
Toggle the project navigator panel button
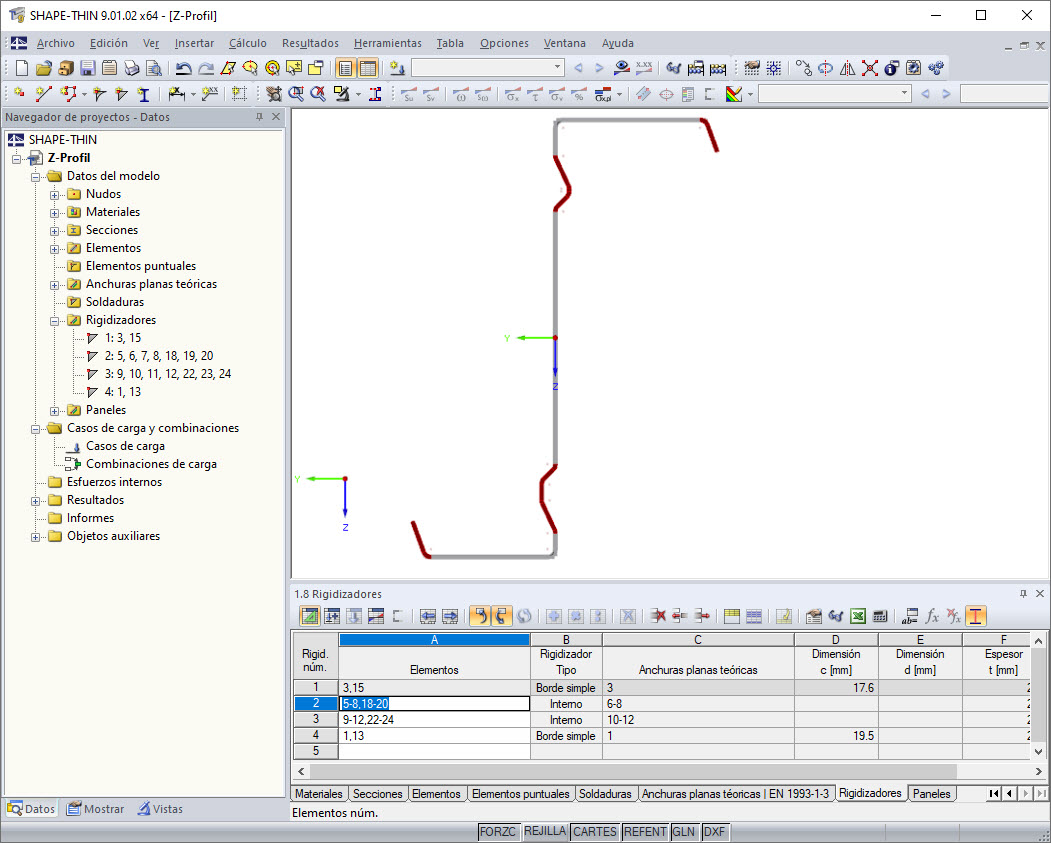[x=345, y=68]
